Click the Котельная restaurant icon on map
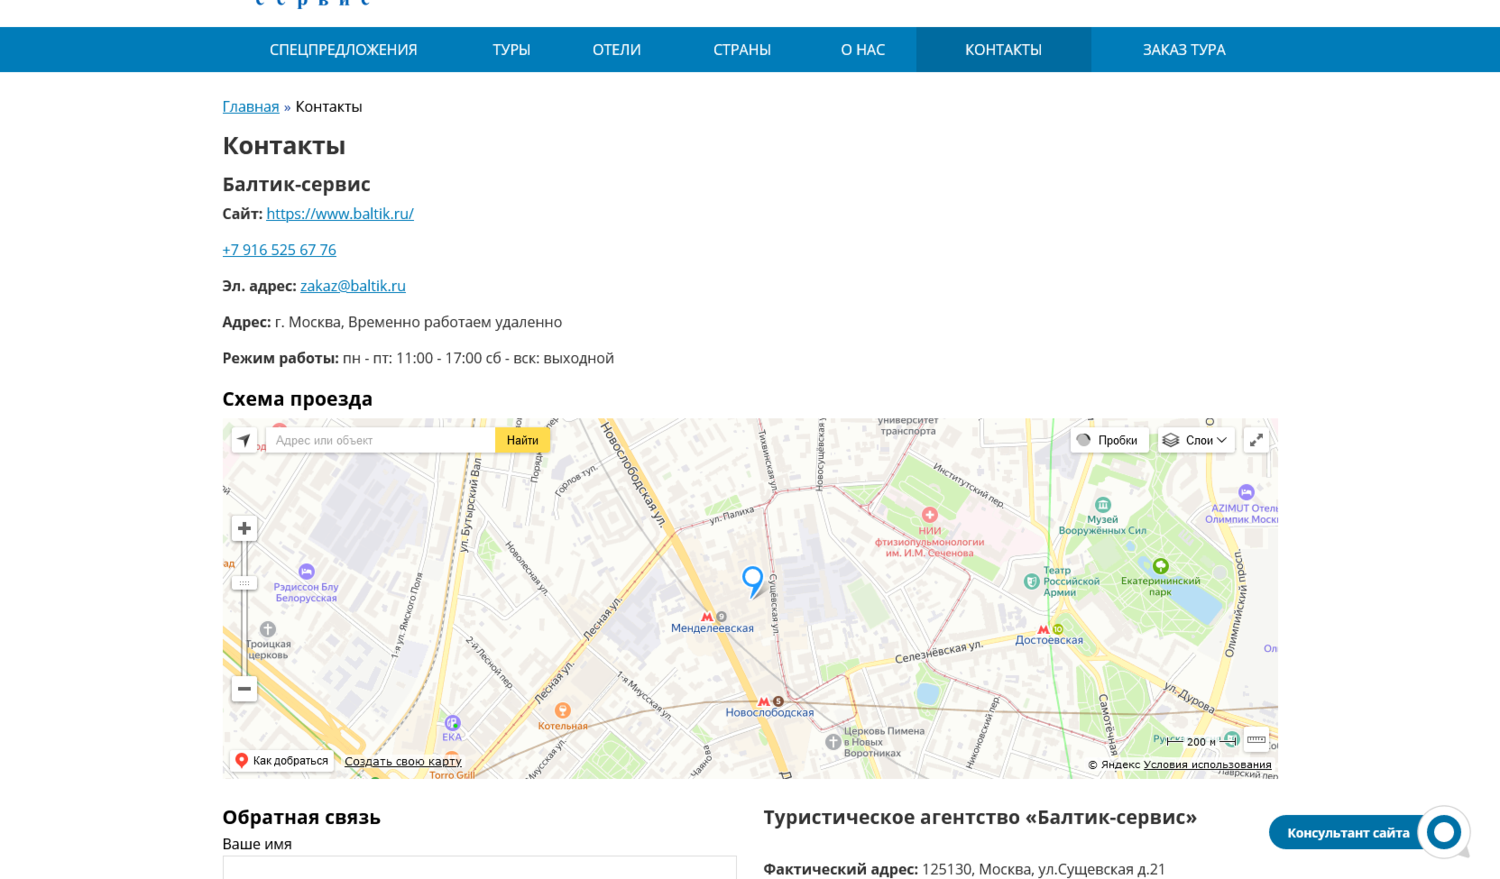 point(563,710)
